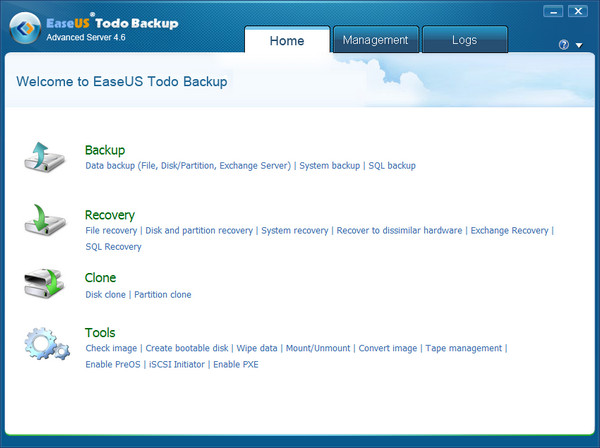Expand the help dropdown arrow
The width and height of the screenshot is (600, 448).
pos(578,45)
